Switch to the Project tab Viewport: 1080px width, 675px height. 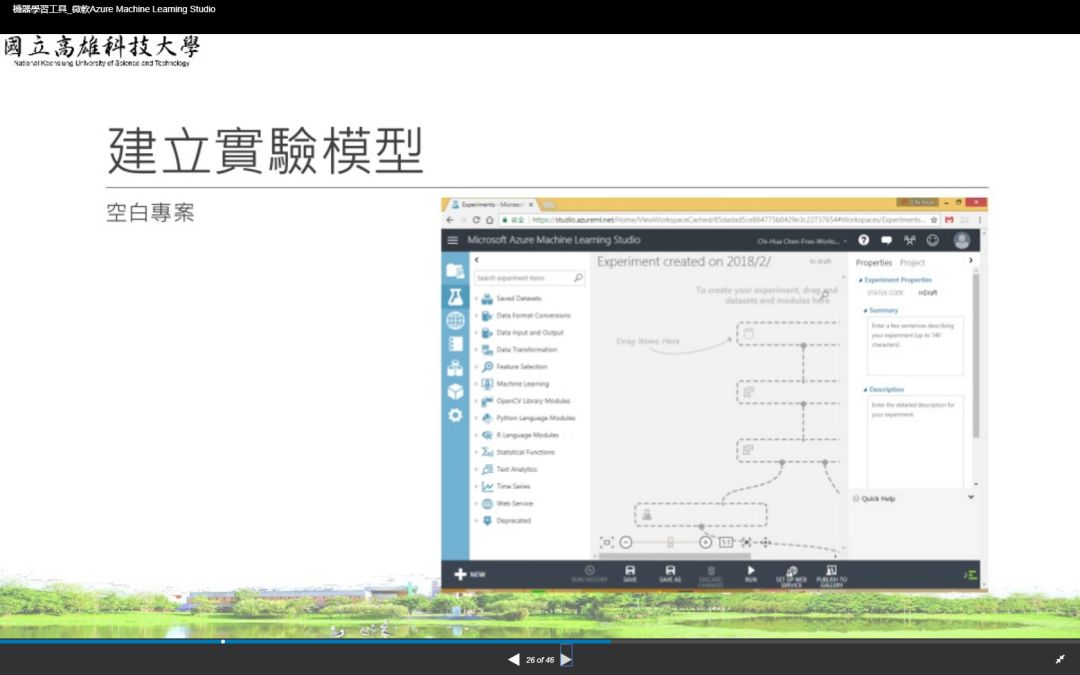[x=912, y=262]
